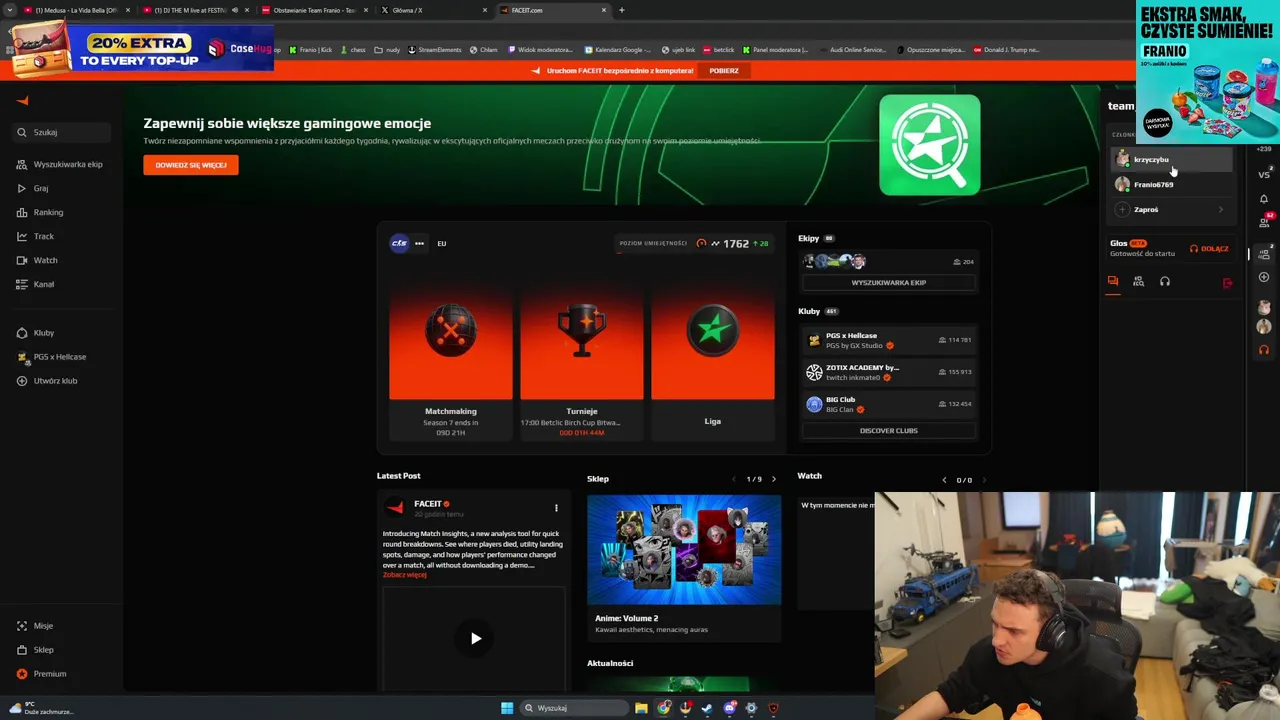Click the DISCOVER CLUBS button
Screen dimensions: 1280x720
(x=888, y=431)
